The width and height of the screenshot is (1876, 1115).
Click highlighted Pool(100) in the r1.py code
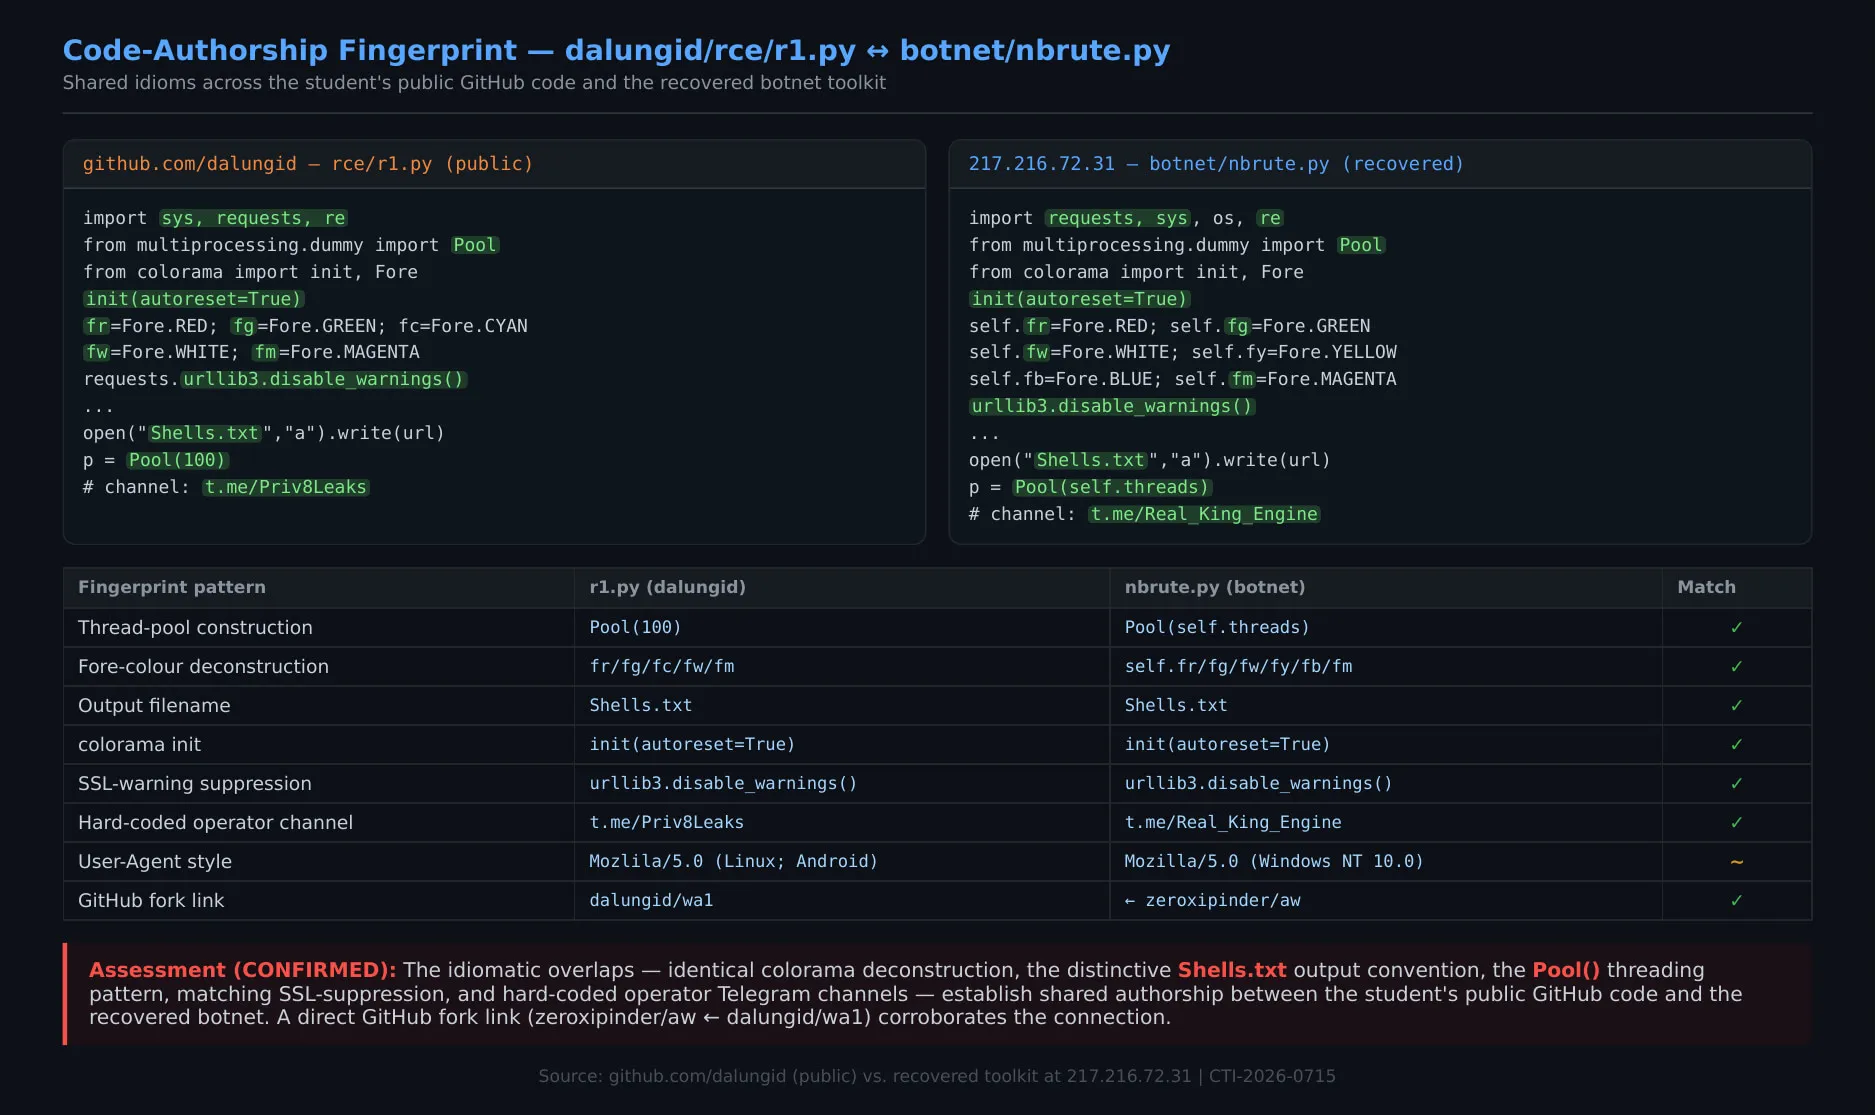pos(177,461)
